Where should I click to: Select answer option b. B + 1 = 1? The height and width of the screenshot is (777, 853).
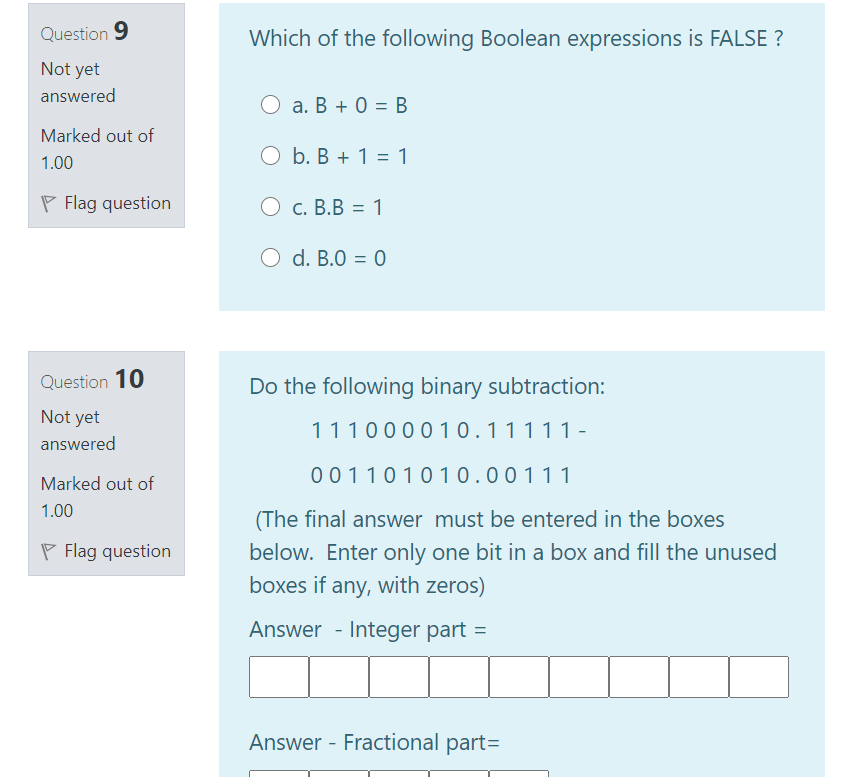click(270, 155)
